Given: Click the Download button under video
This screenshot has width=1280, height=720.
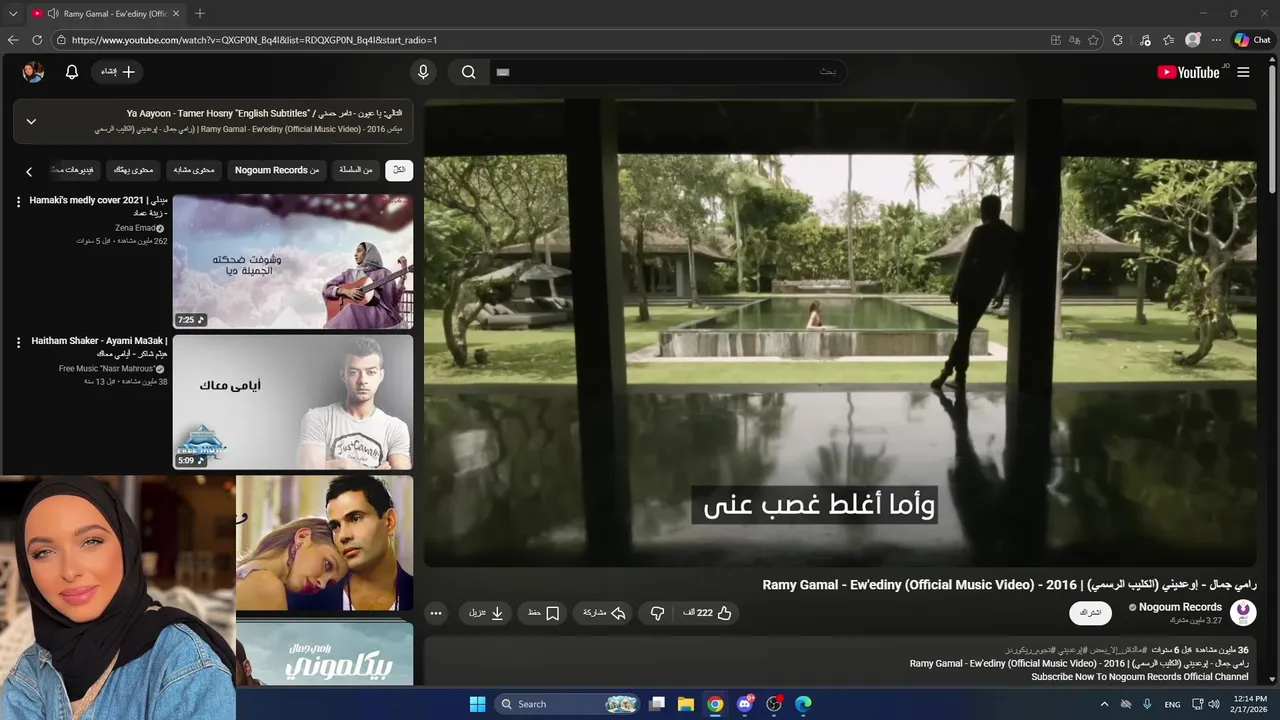Looking at the screenshot, I should [x=487, y=613].
